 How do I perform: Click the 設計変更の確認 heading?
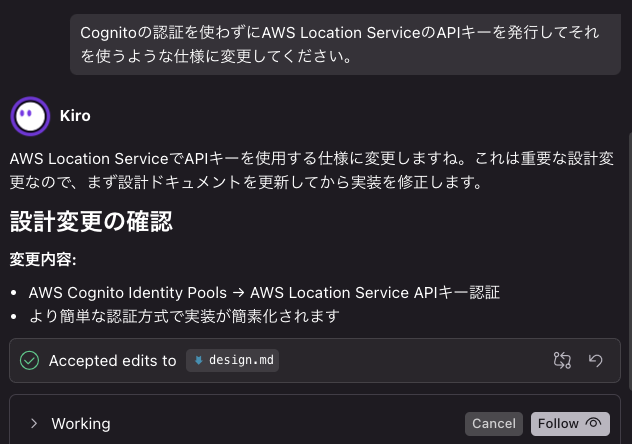pos(91,221)
